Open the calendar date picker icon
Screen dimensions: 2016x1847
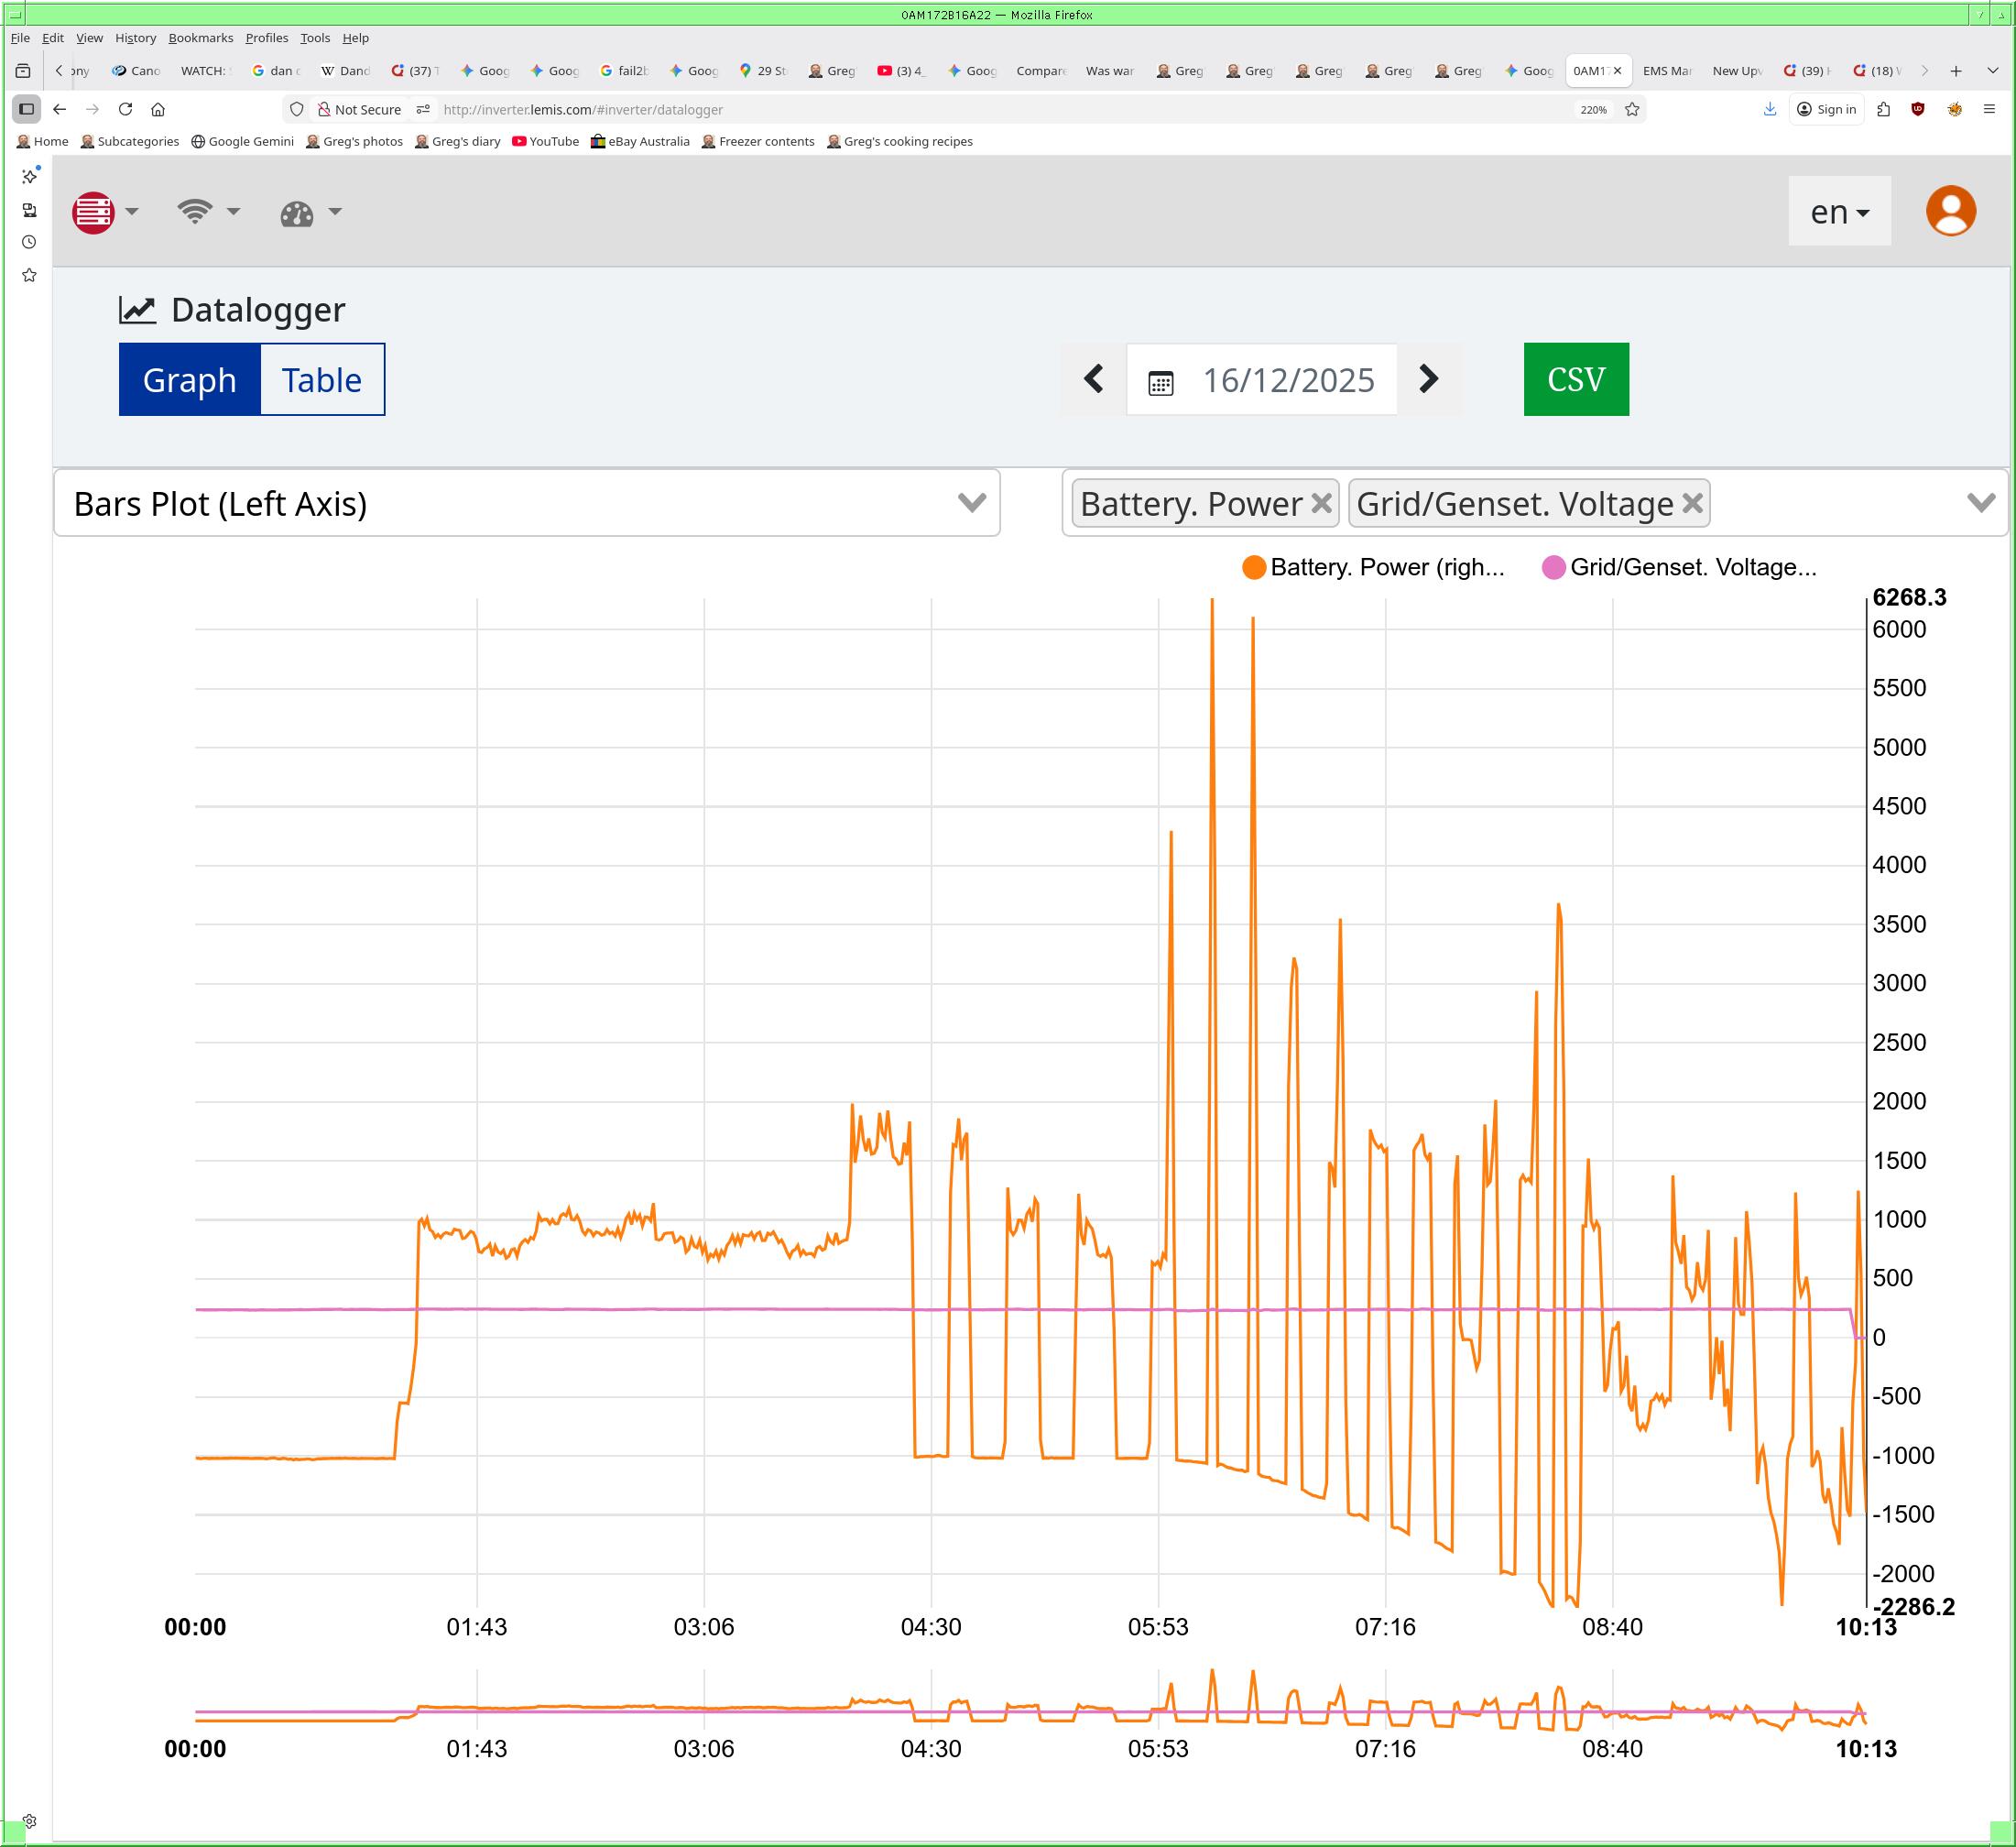(1160, 382)
